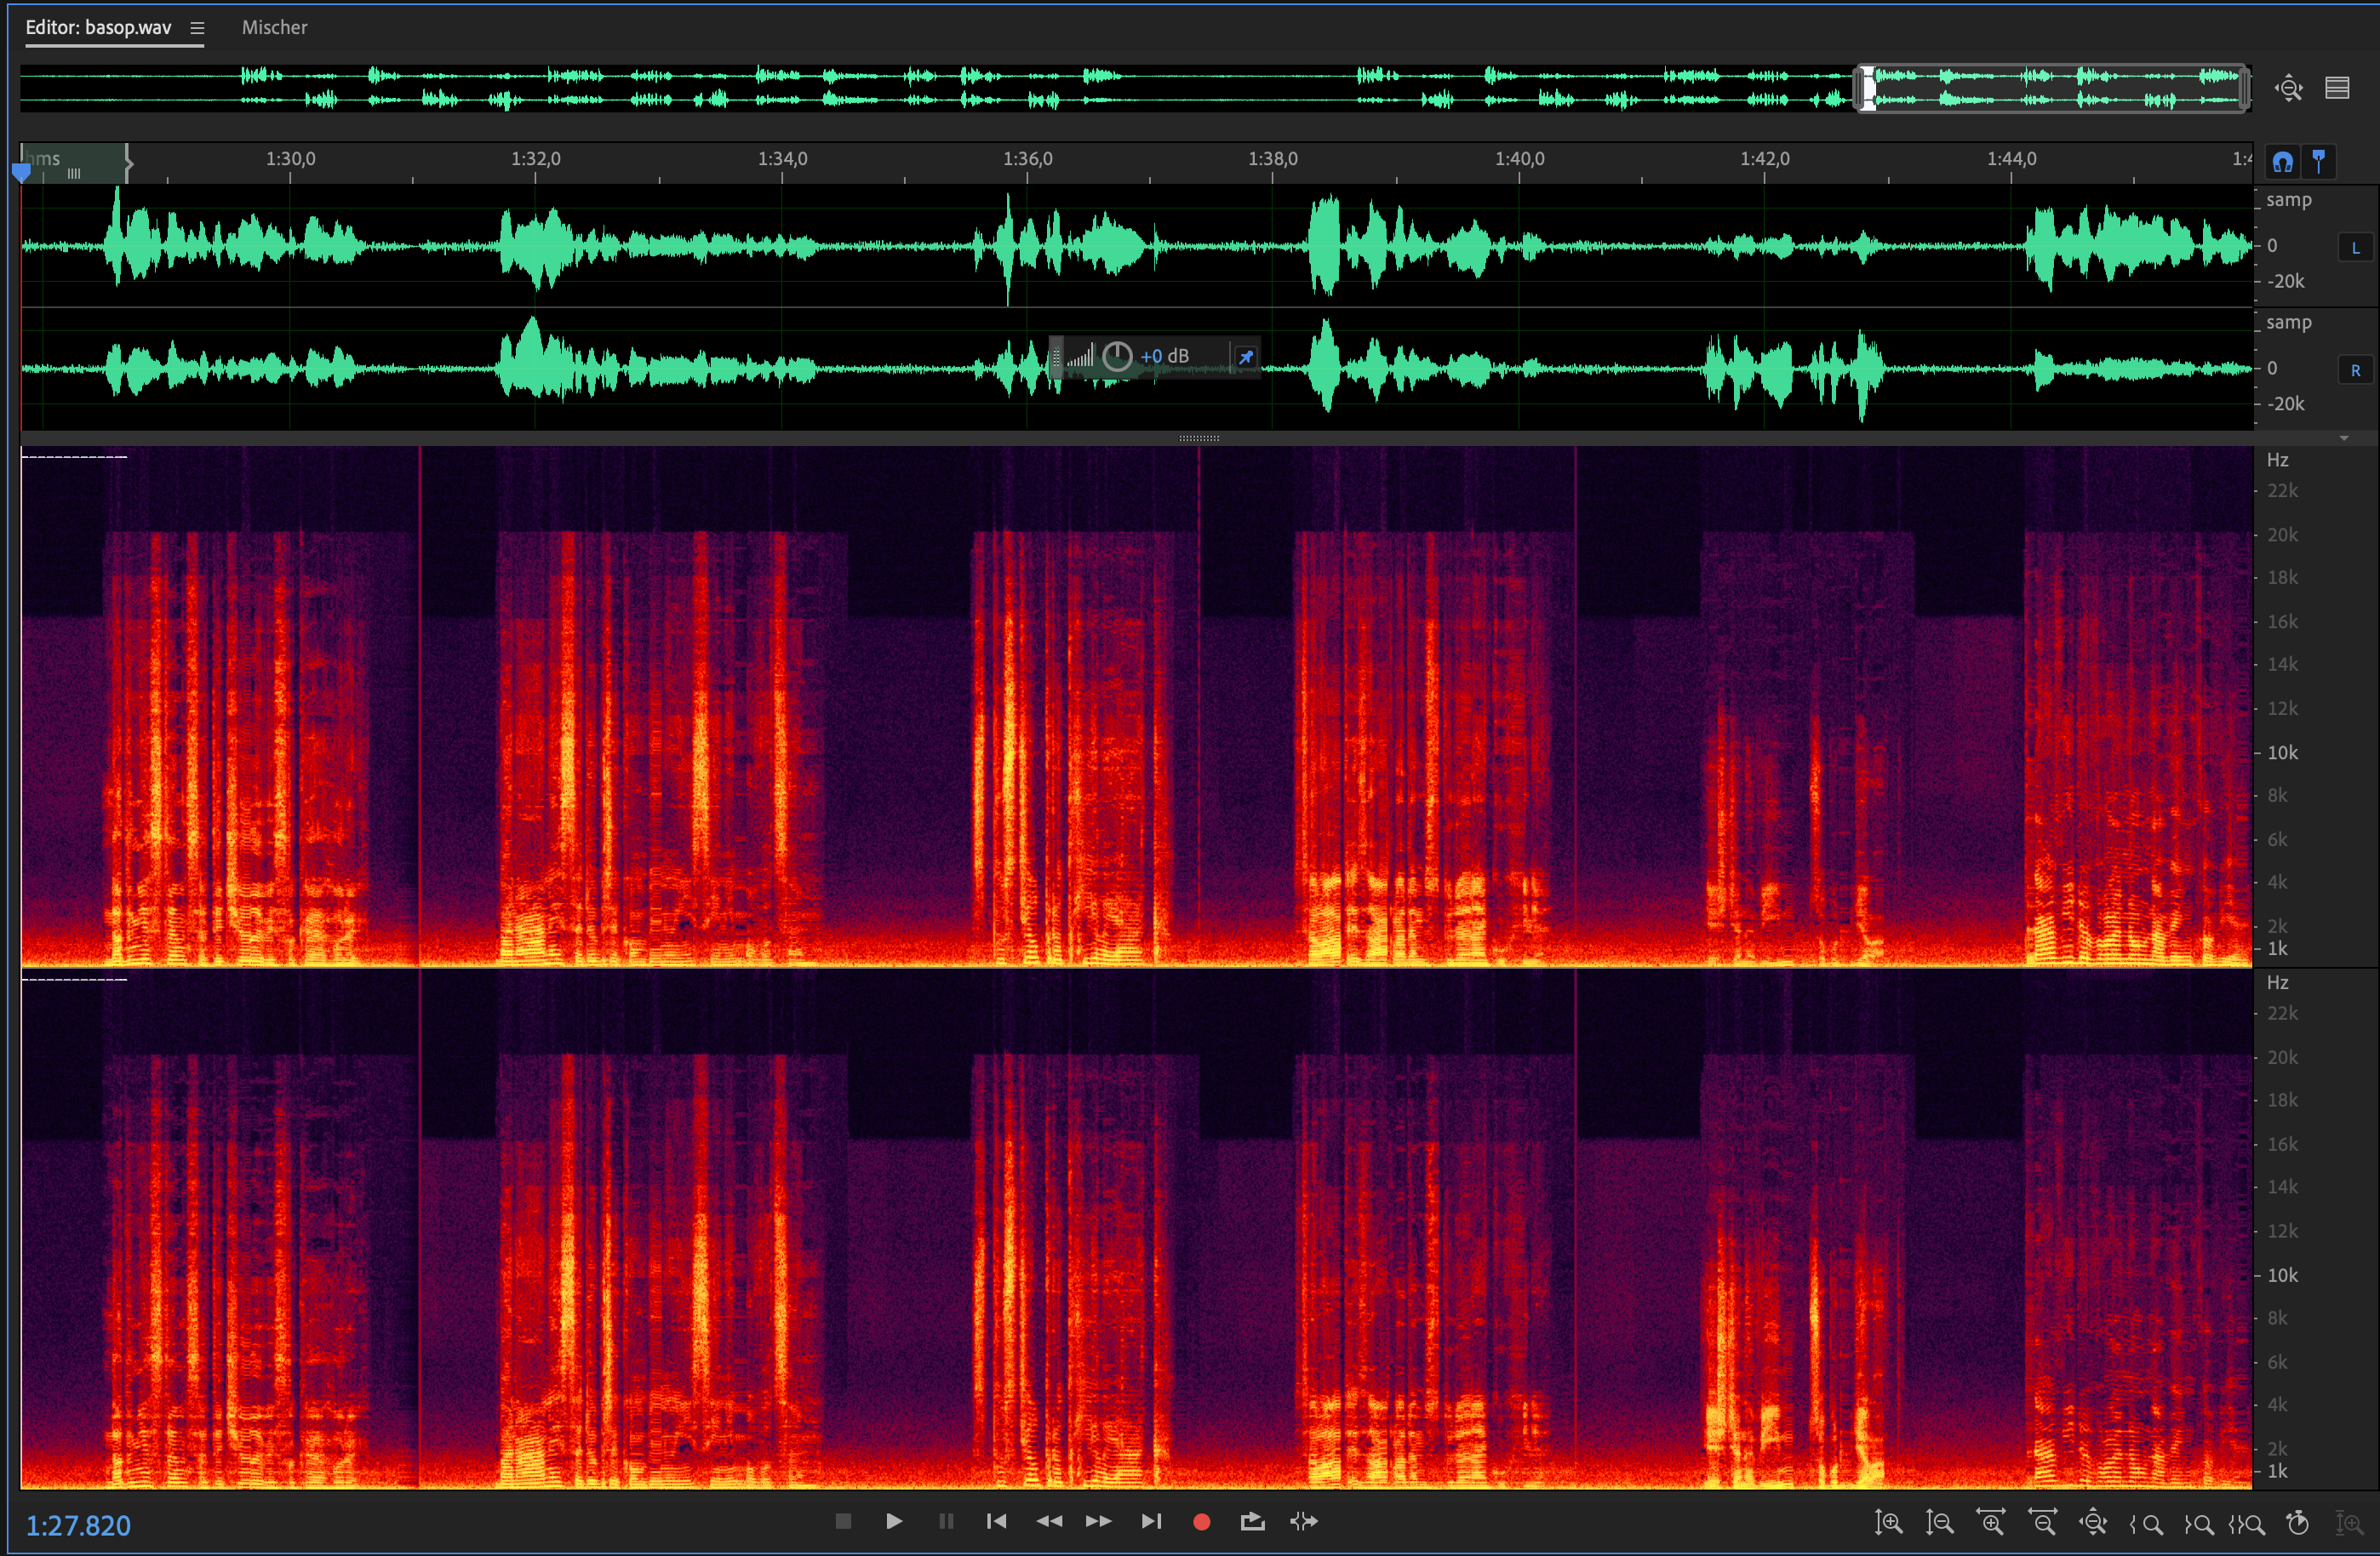Click the Skip Selection icon
This screenshot has height=1556, width=2380.
(1304, 1522)
